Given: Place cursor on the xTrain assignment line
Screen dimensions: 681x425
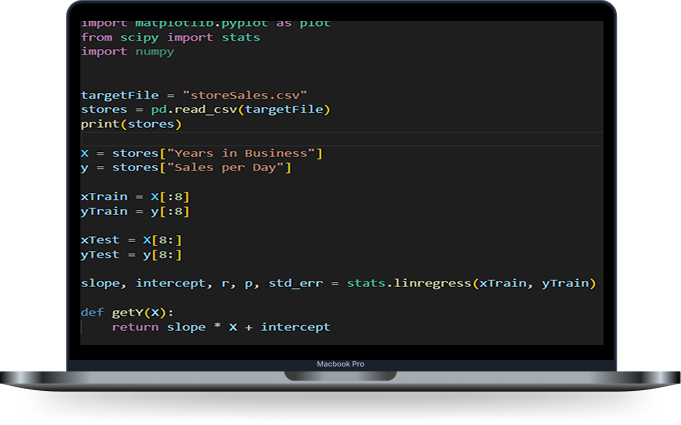Looking at the screenshot, I should pos(135,197).
